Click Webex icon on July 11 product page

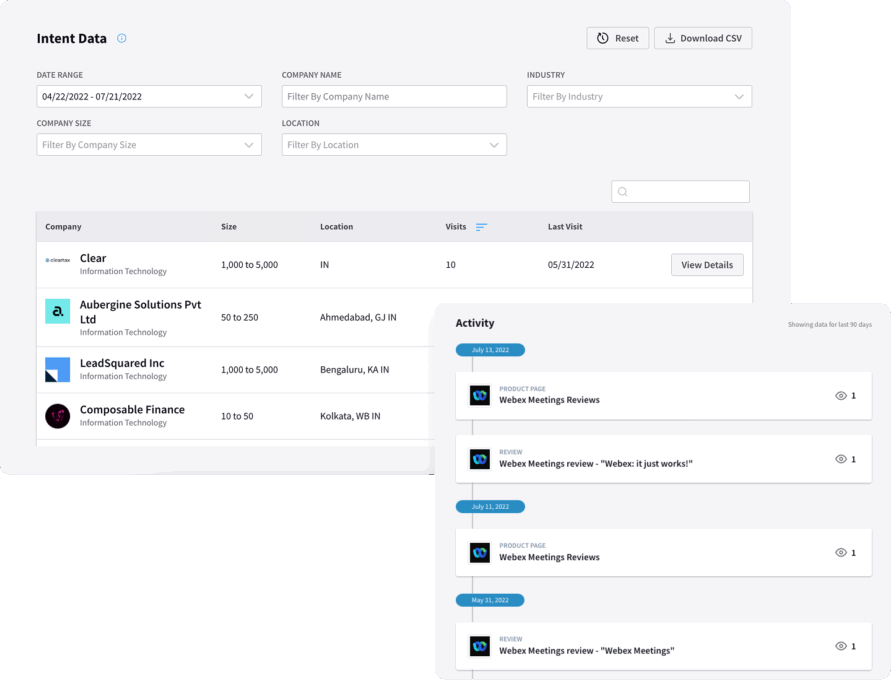pyautogui.click(x=480, y=553)
